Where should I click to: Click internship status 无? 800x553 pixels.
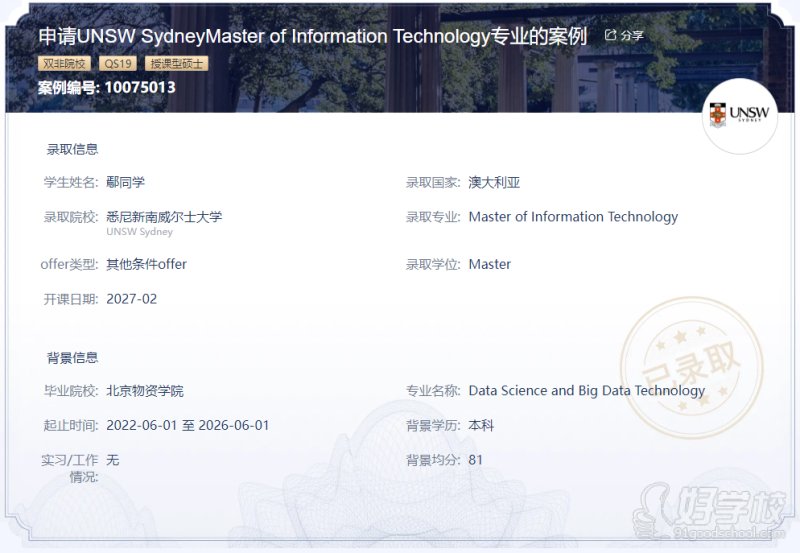(113, 460)
